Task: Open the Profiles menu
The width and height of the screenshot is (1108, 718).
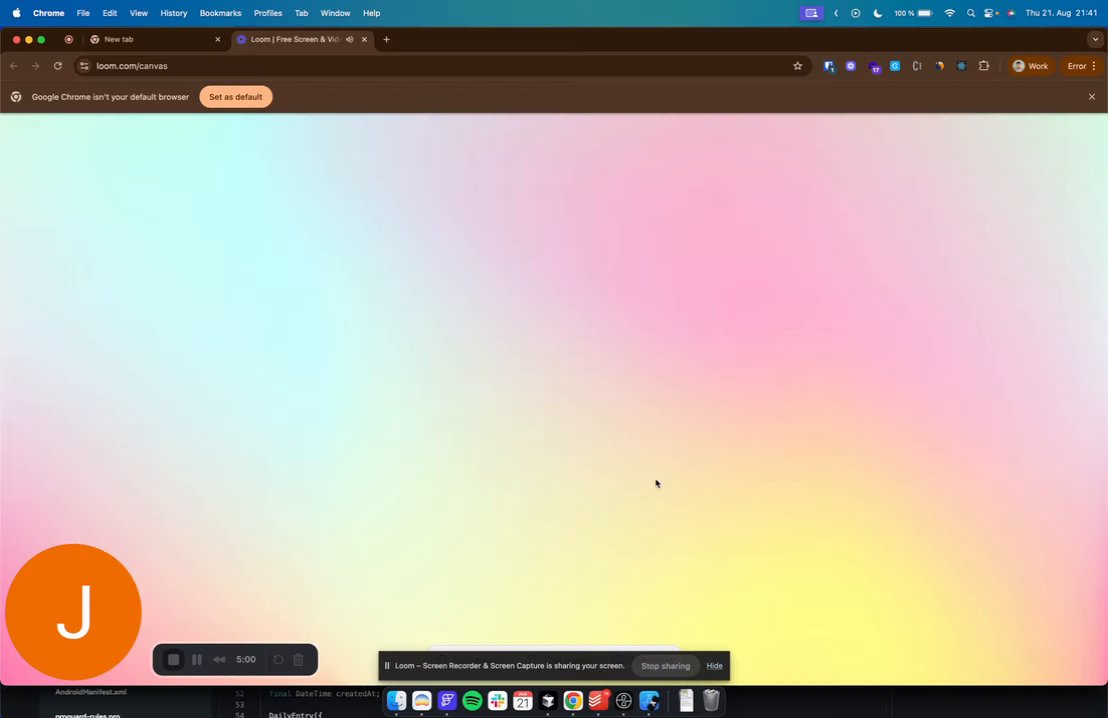Action: tap(268, 13)
